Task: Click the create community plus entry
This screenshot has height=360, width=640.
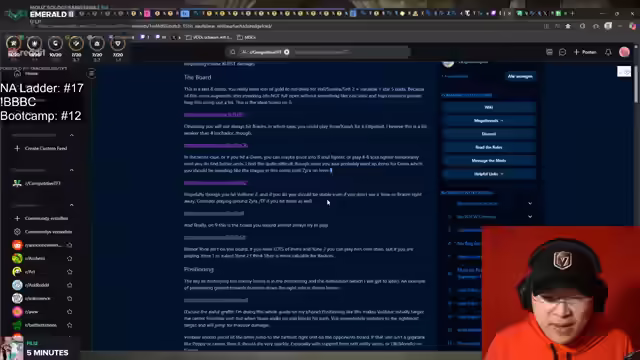Action: pyautogui.click(x=41, y=218)
